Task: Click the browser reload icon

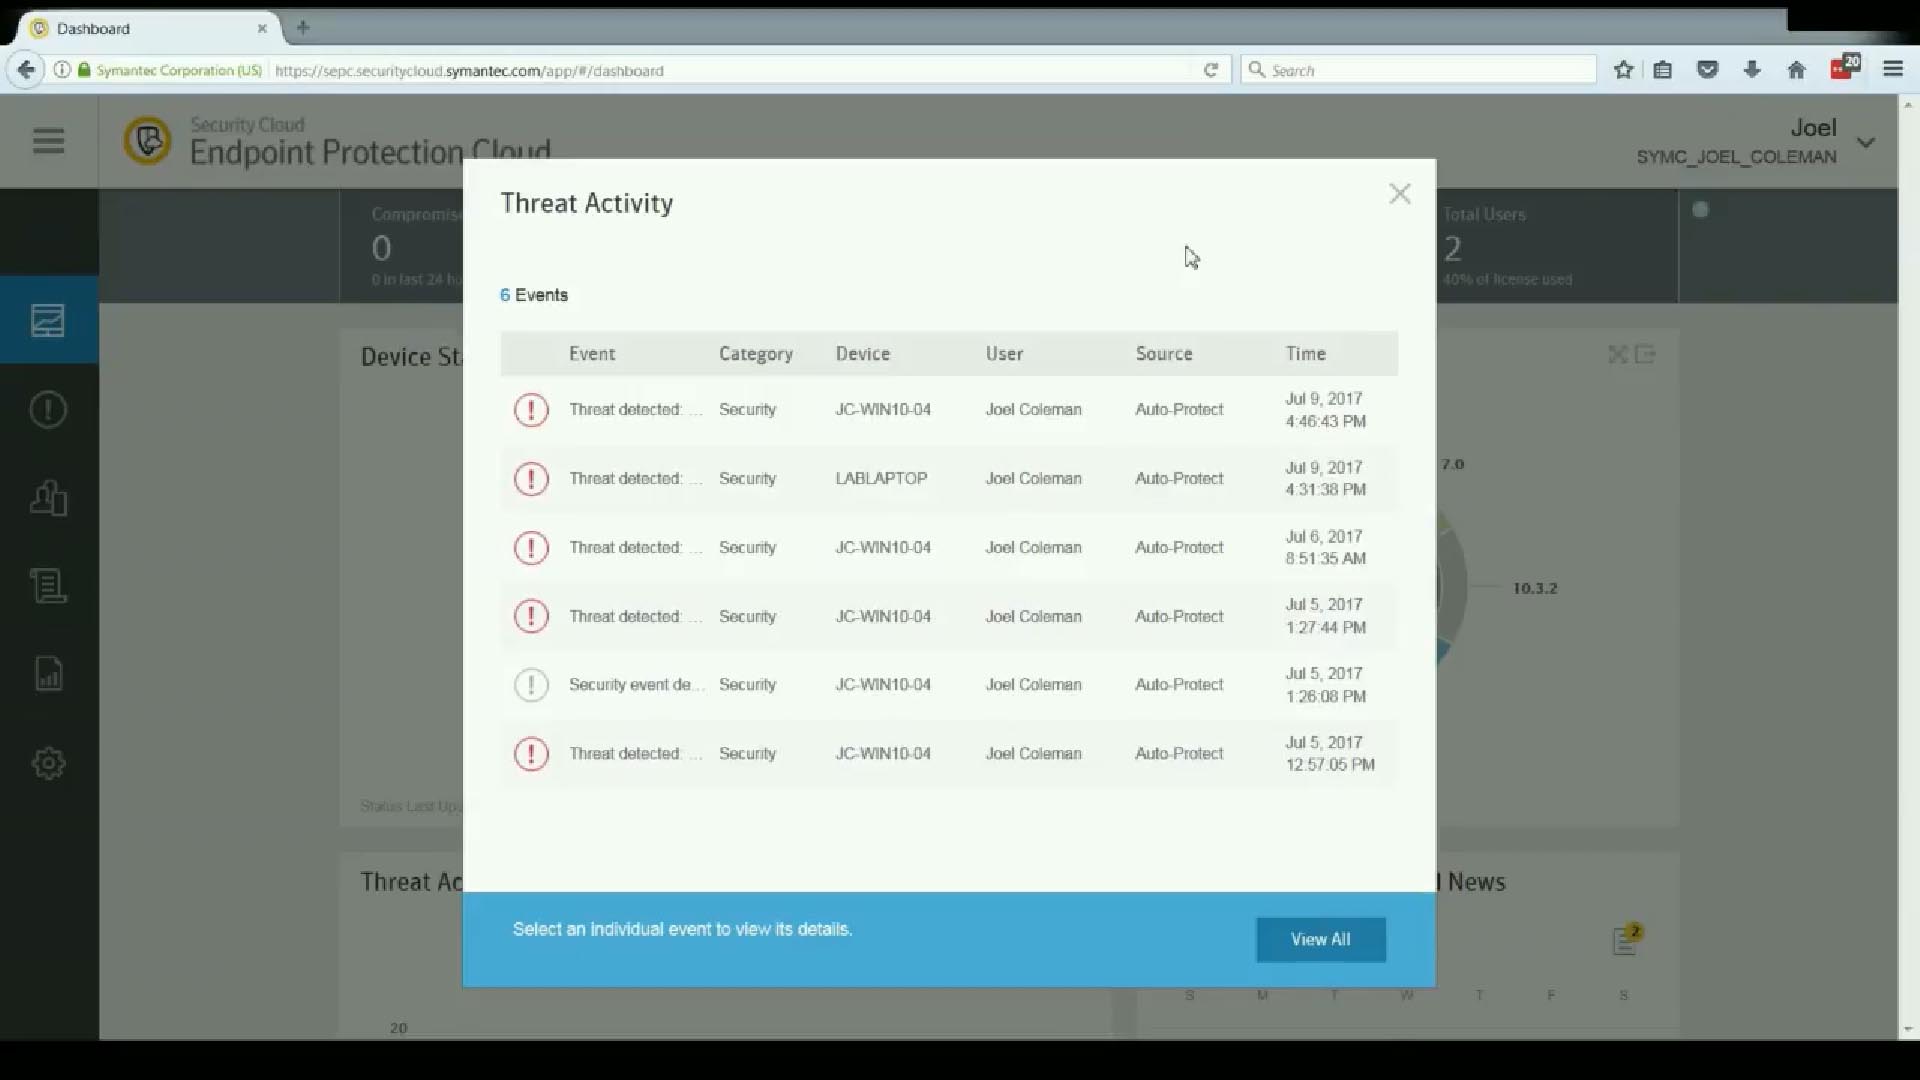Action: [x=1210, y=70]
